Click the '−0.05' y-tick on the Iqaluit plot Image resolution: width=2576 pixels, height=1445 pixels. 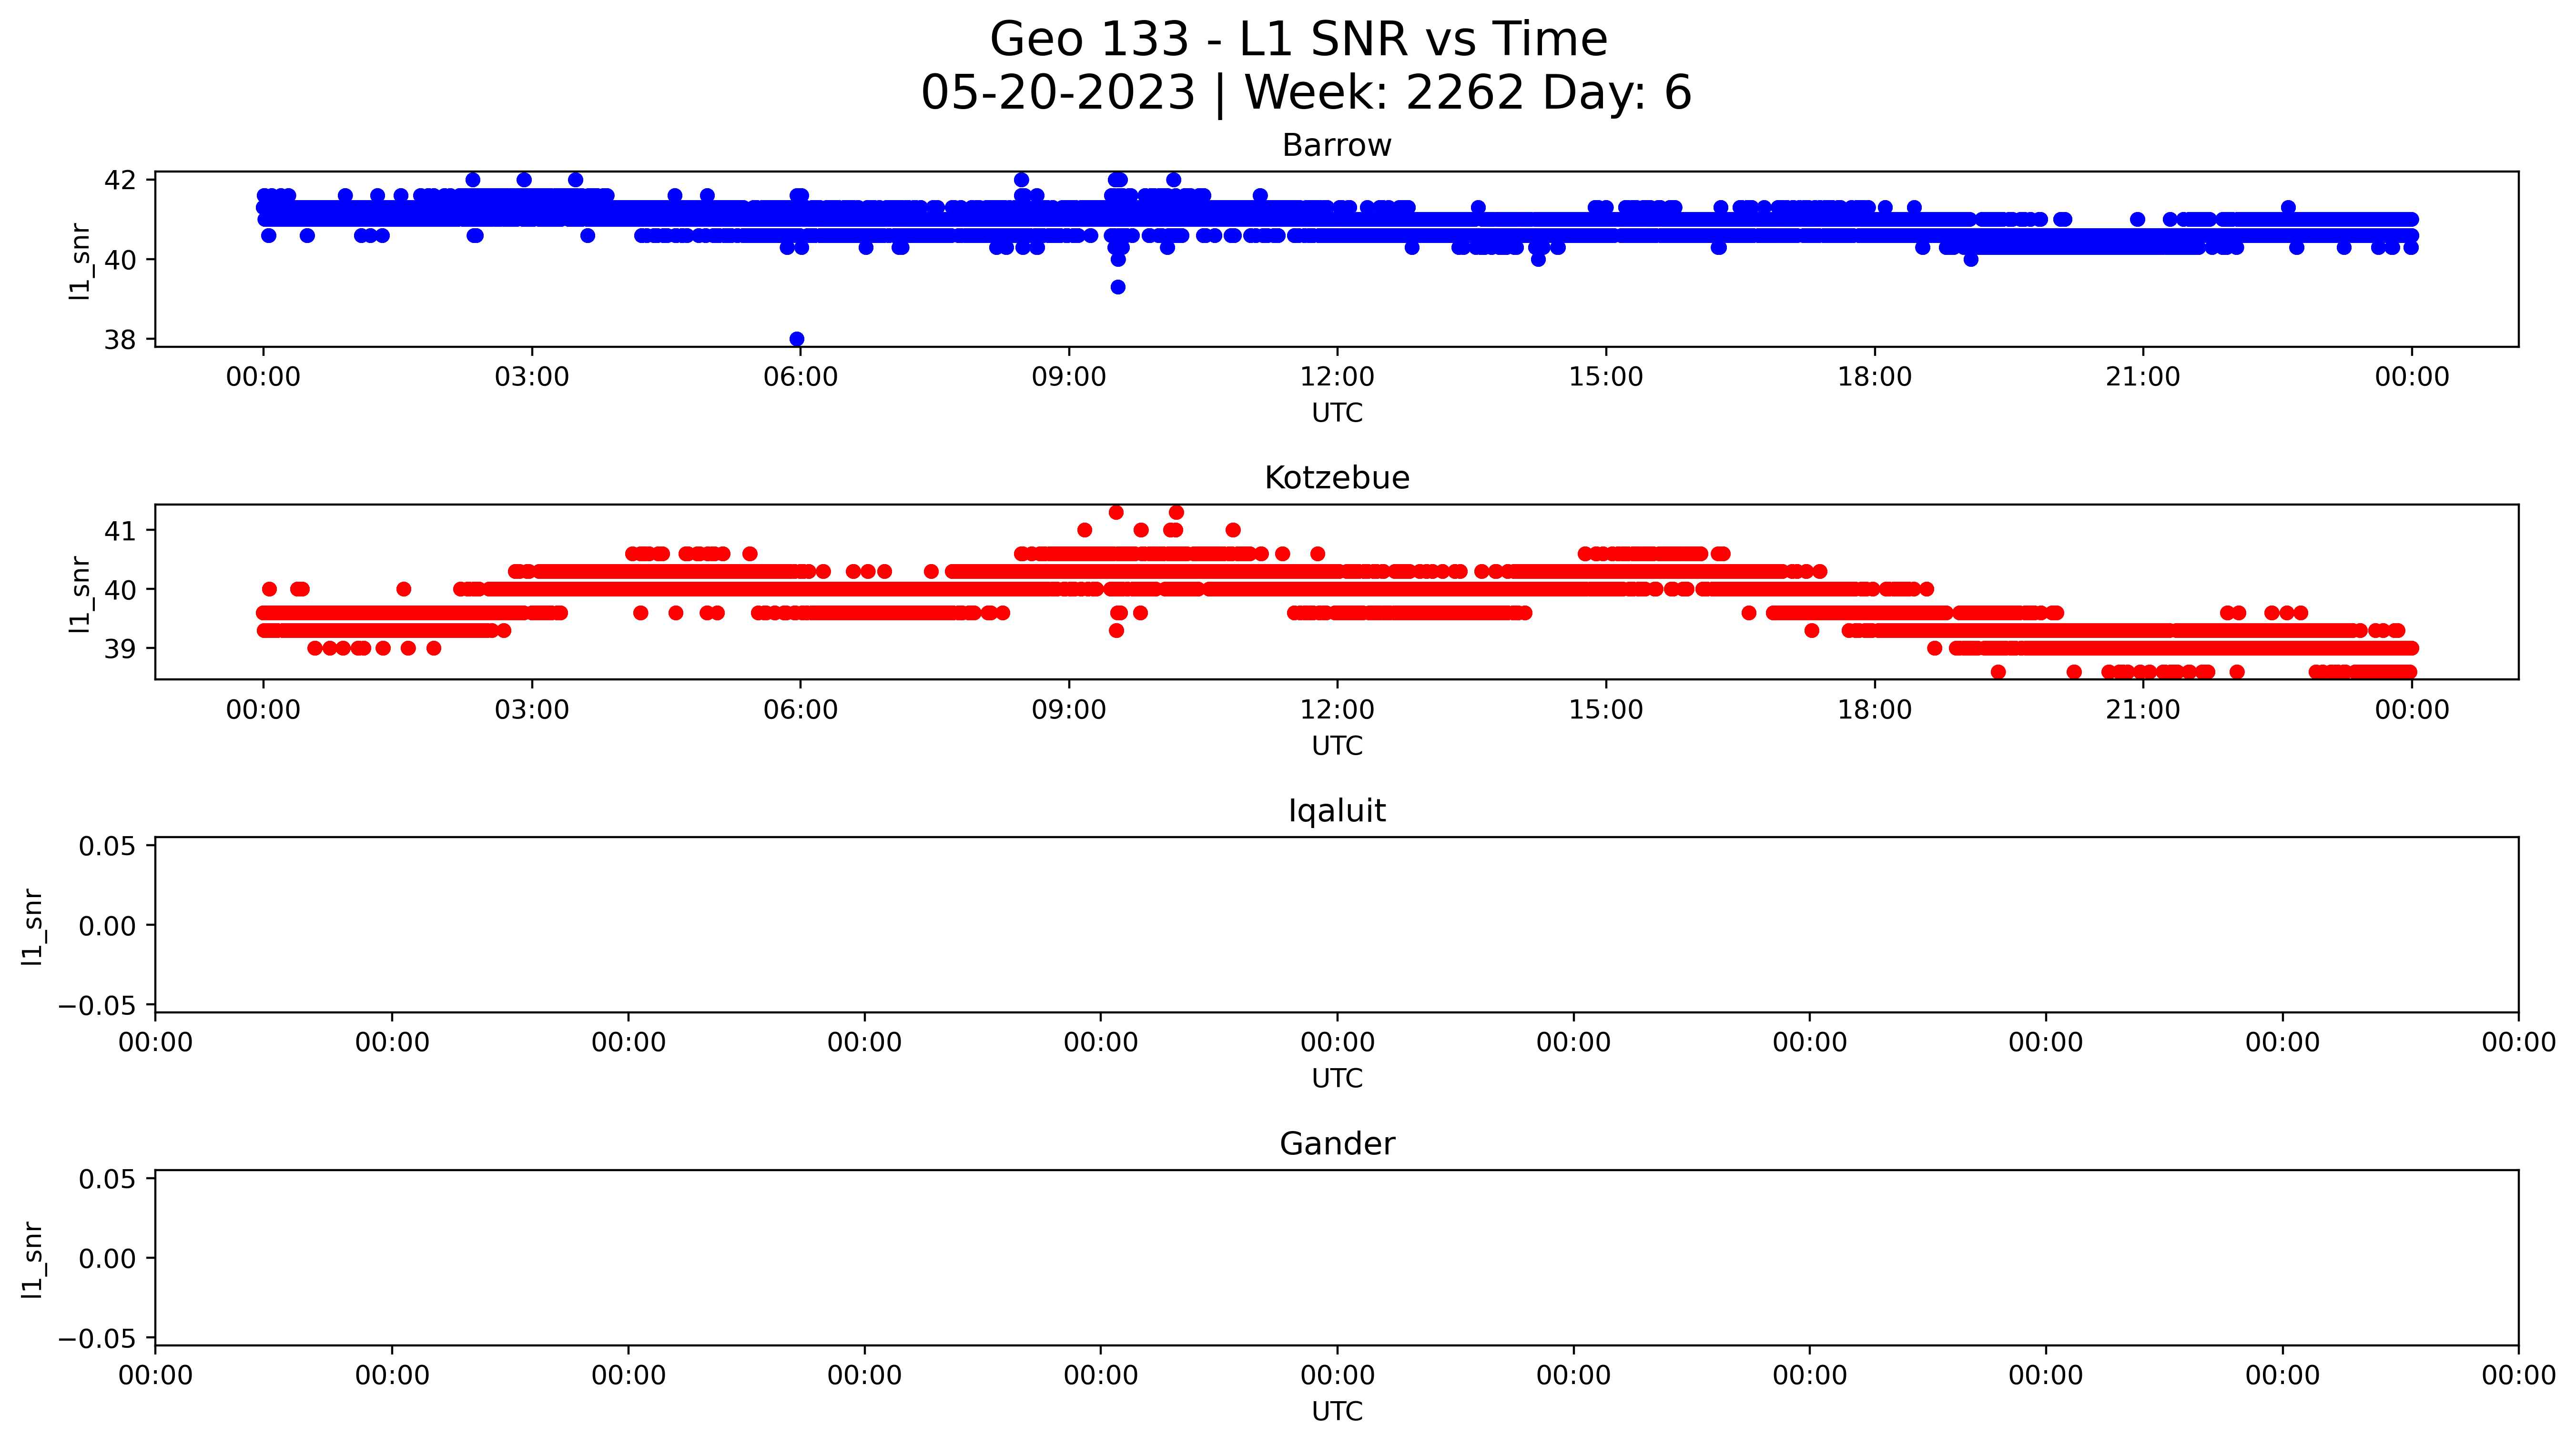tap(98, 1006)
